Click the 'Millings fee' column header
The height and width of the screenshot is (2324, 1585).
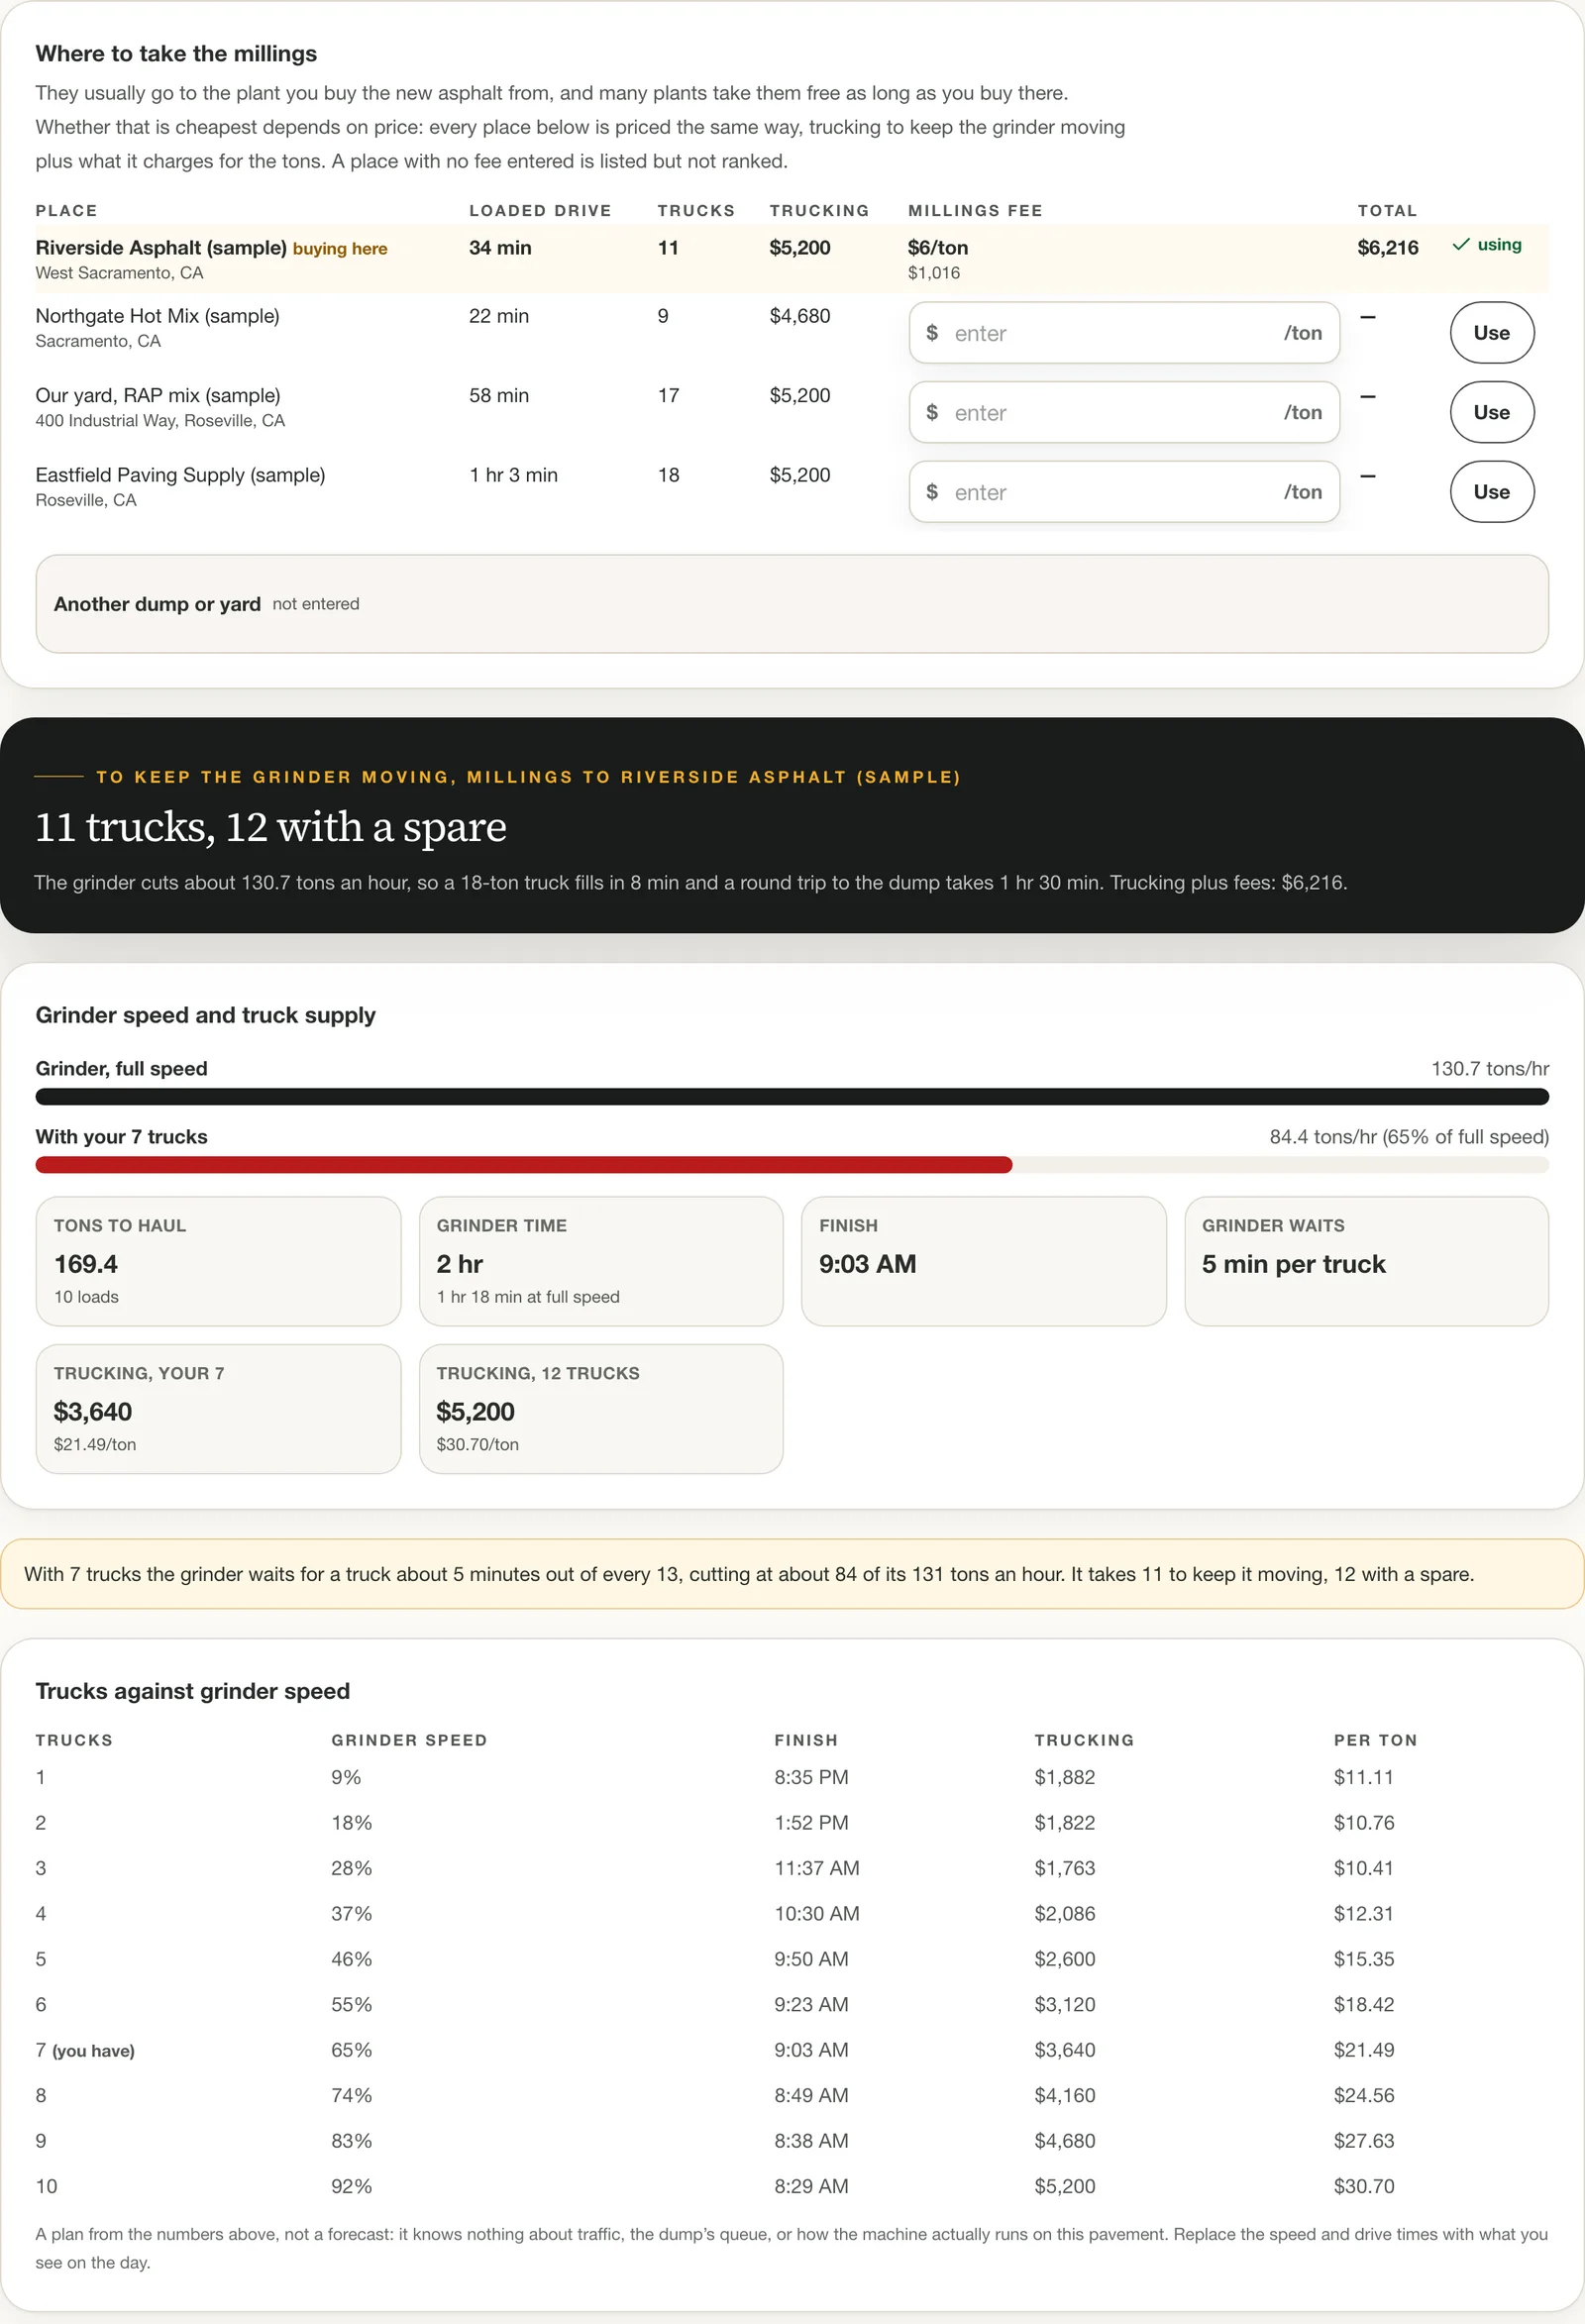[975, 211]
